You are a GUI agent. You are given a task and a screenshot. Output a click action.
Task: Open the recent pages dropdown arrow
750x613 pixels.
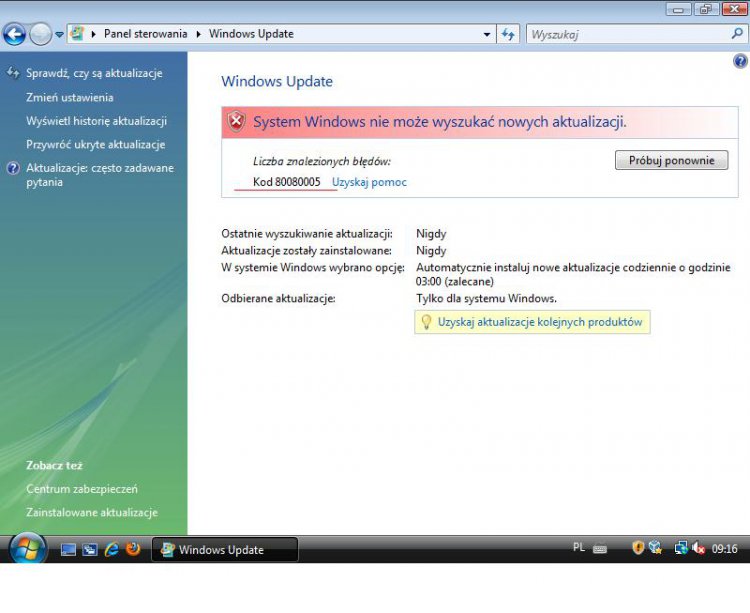pyautogui.click(x=59, y=34)
